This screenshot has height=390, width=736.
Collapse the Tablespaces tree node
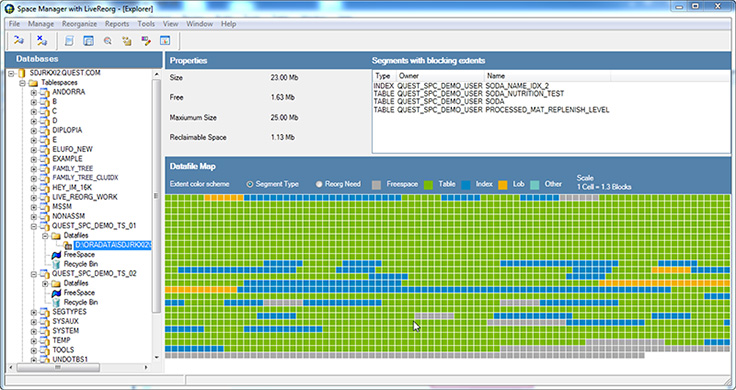pos(22,83)
